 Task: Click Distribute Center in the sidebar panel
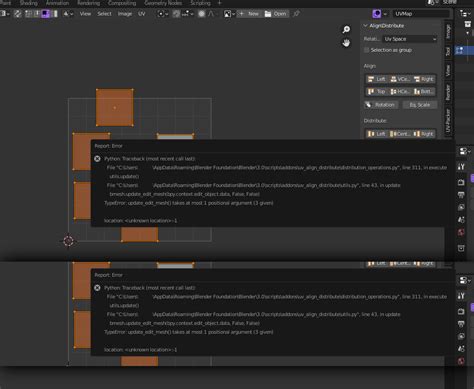click(x=400, y=134)
